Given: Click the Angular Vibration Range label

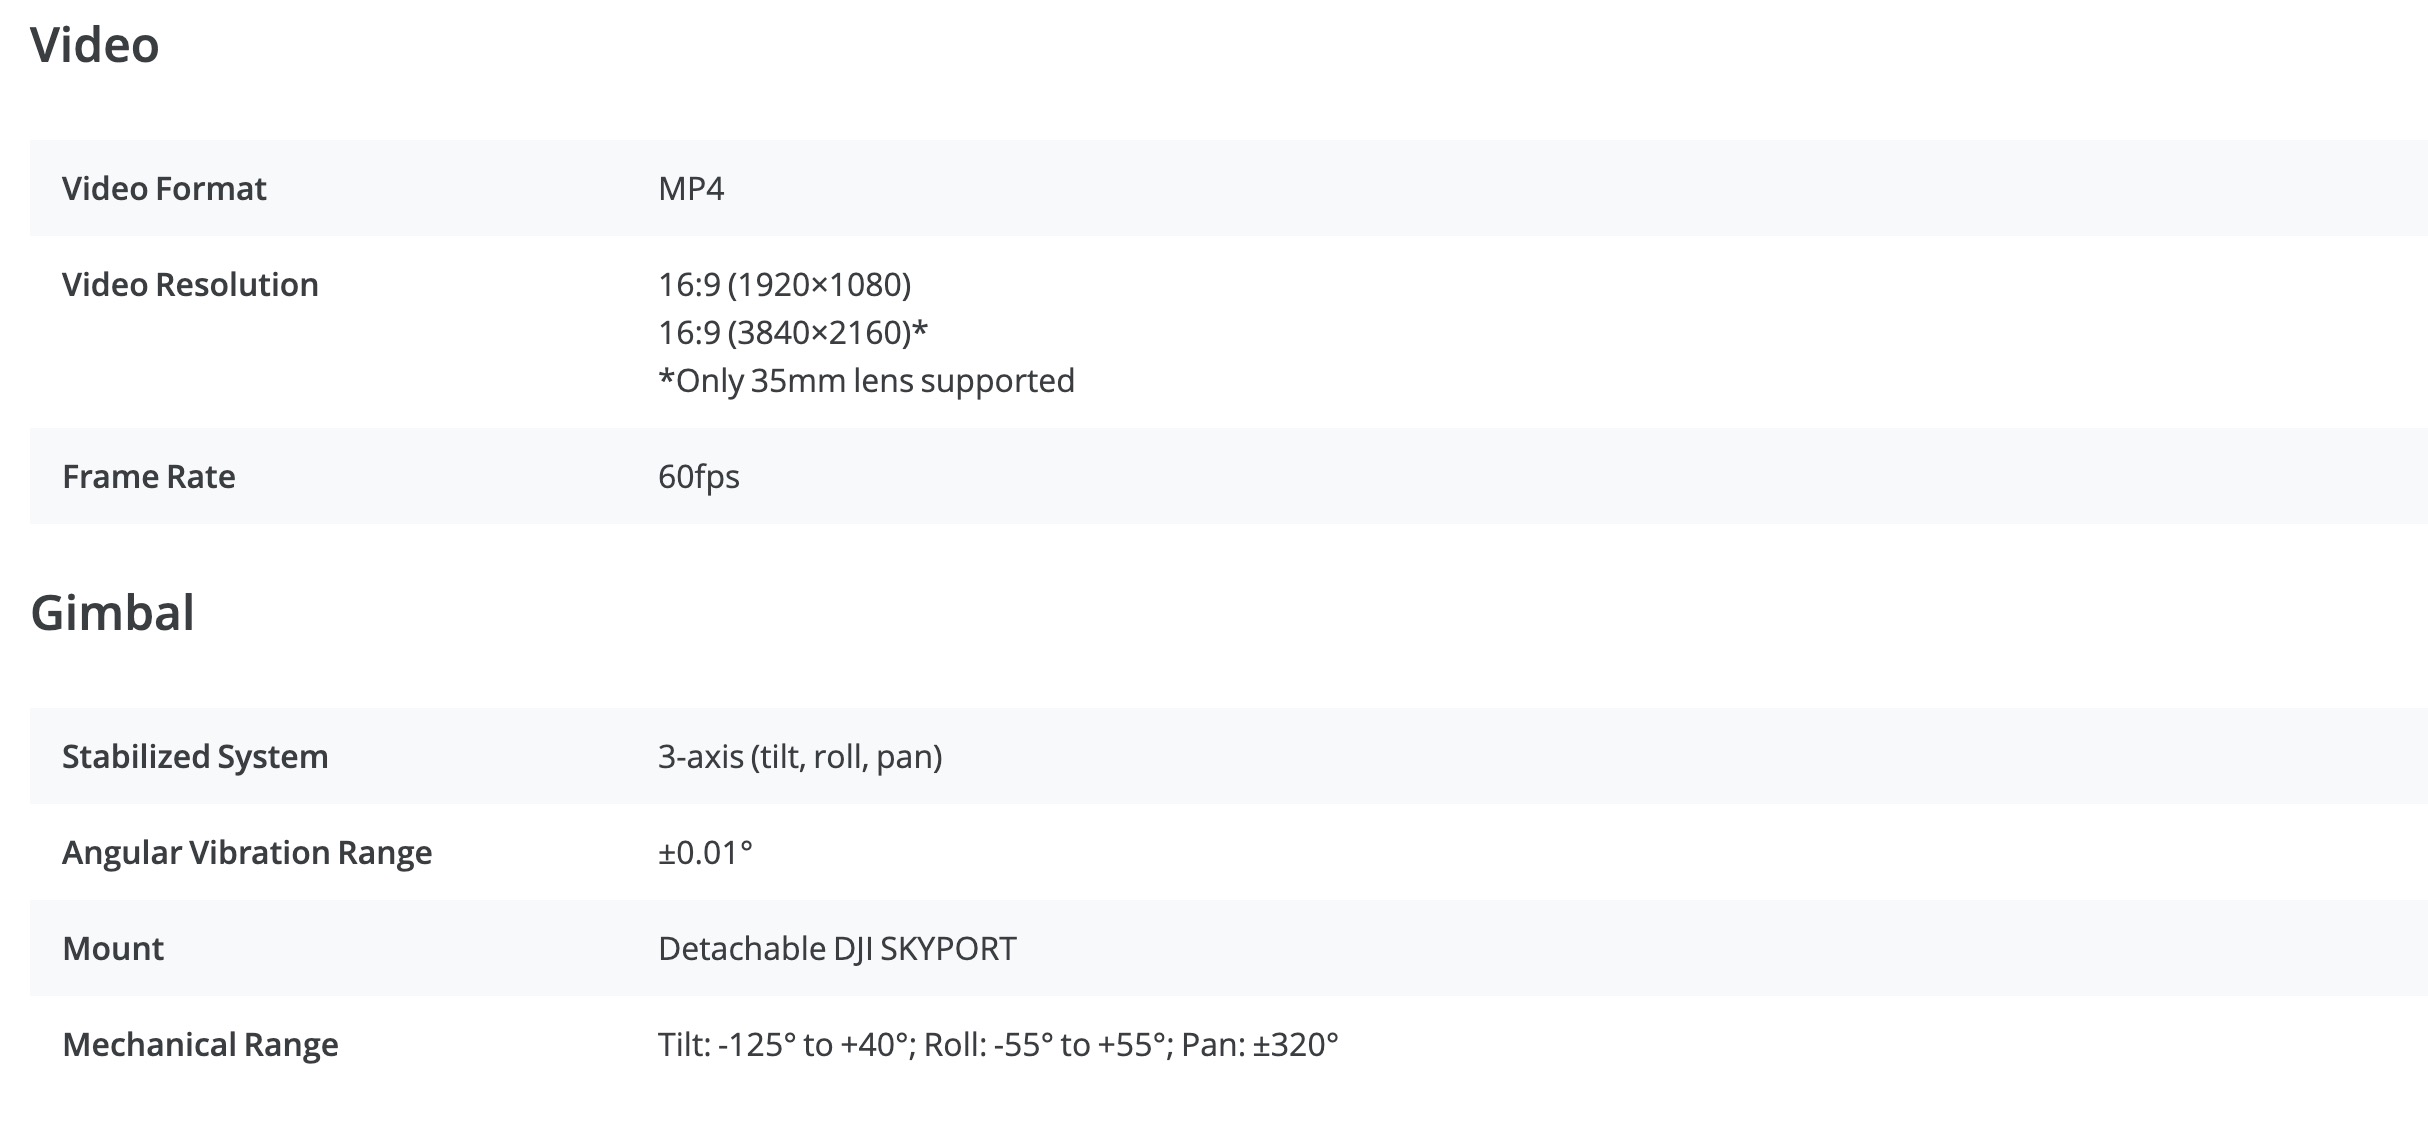Looking at the screenshot, I should pos(247,853).
